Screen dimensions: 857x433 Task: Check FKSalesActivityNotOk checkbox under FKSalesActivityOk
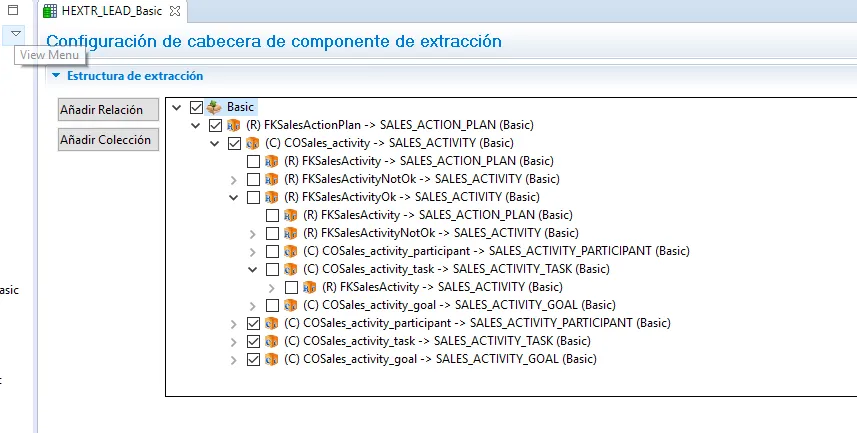pyautogui.click(x=272, y=233)
